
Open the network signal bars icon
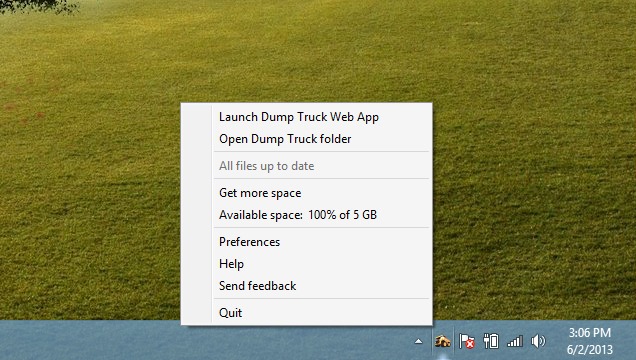(x=515, y=341)
